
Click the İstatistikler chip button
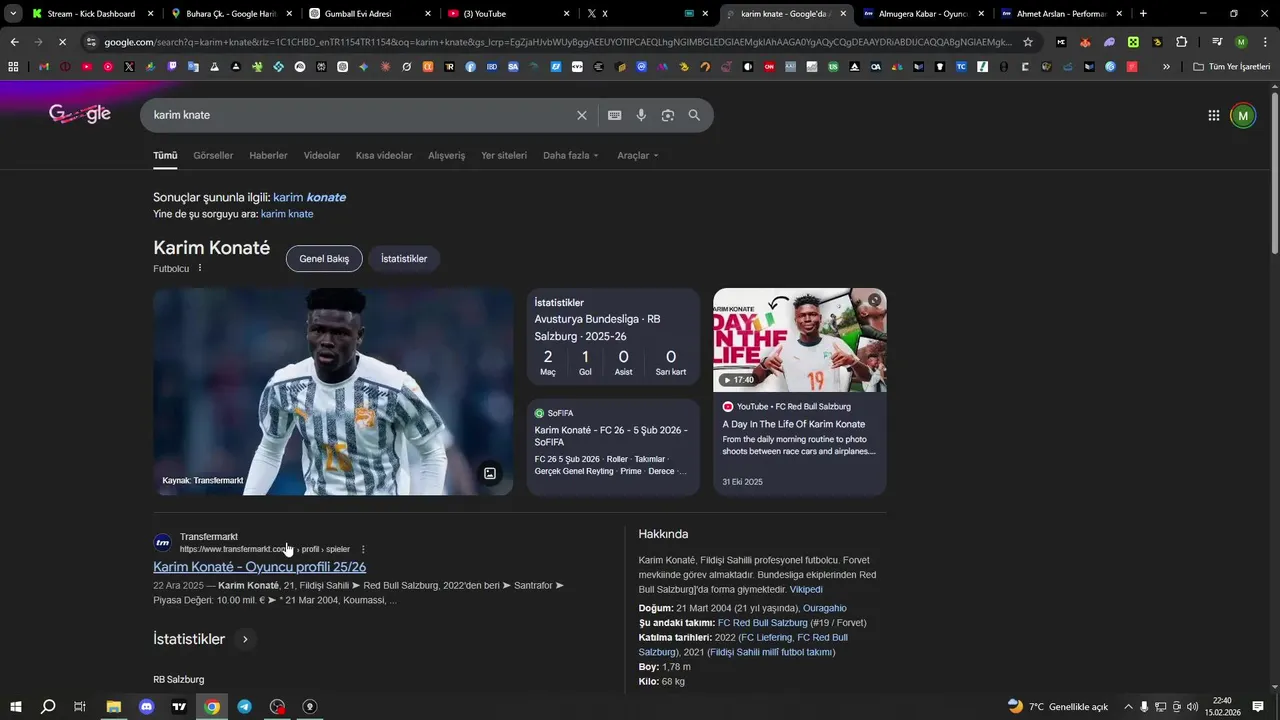tap(404, 258)
